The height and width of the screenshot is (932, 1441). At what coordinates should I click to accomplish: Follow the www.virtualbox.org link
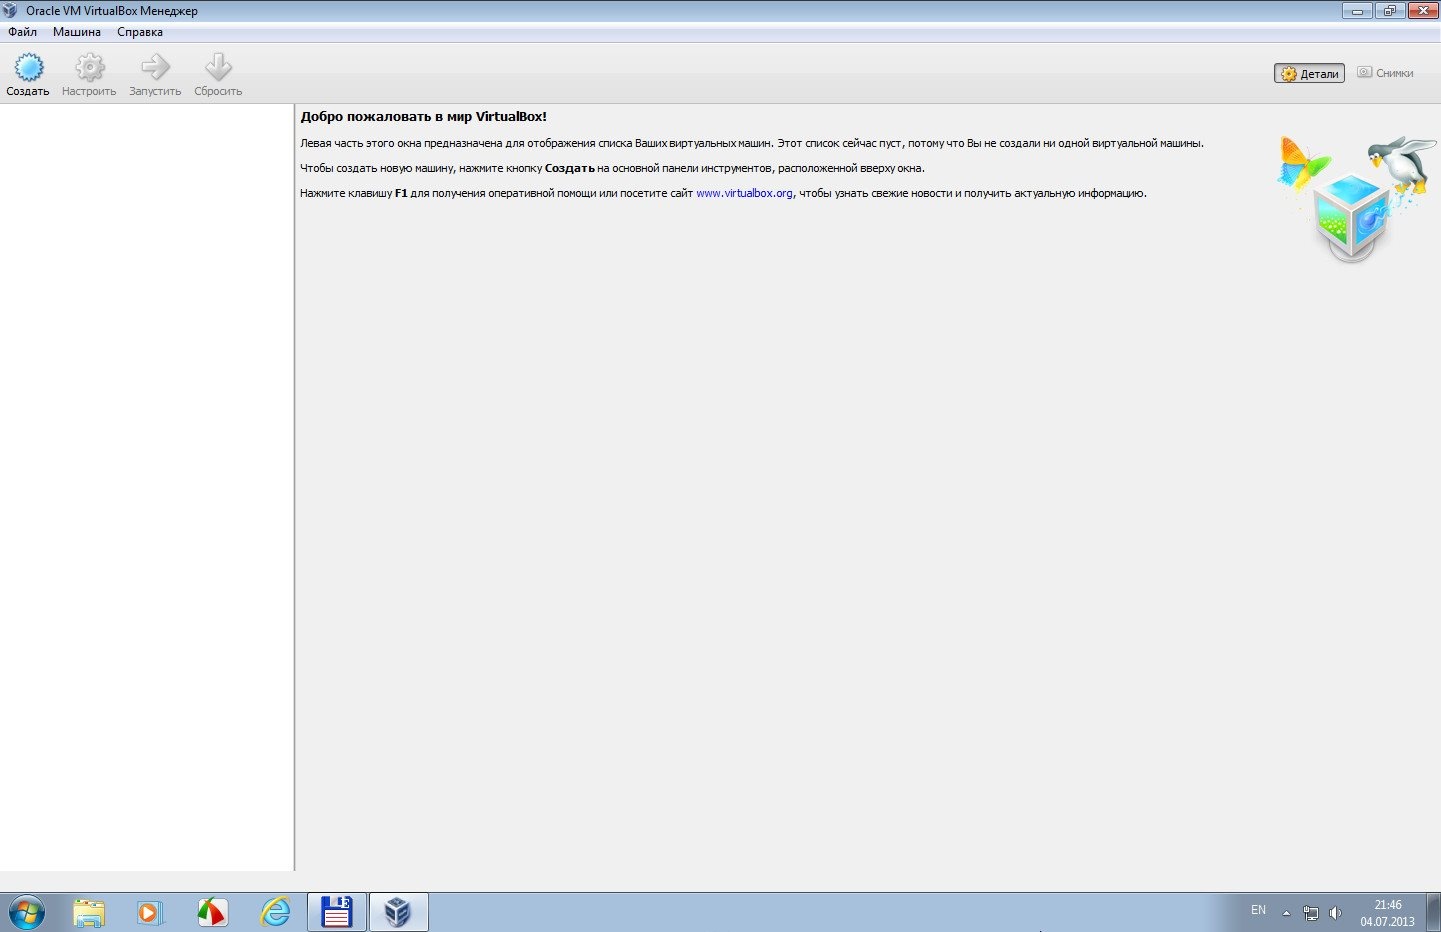click(x=744, y=193)
